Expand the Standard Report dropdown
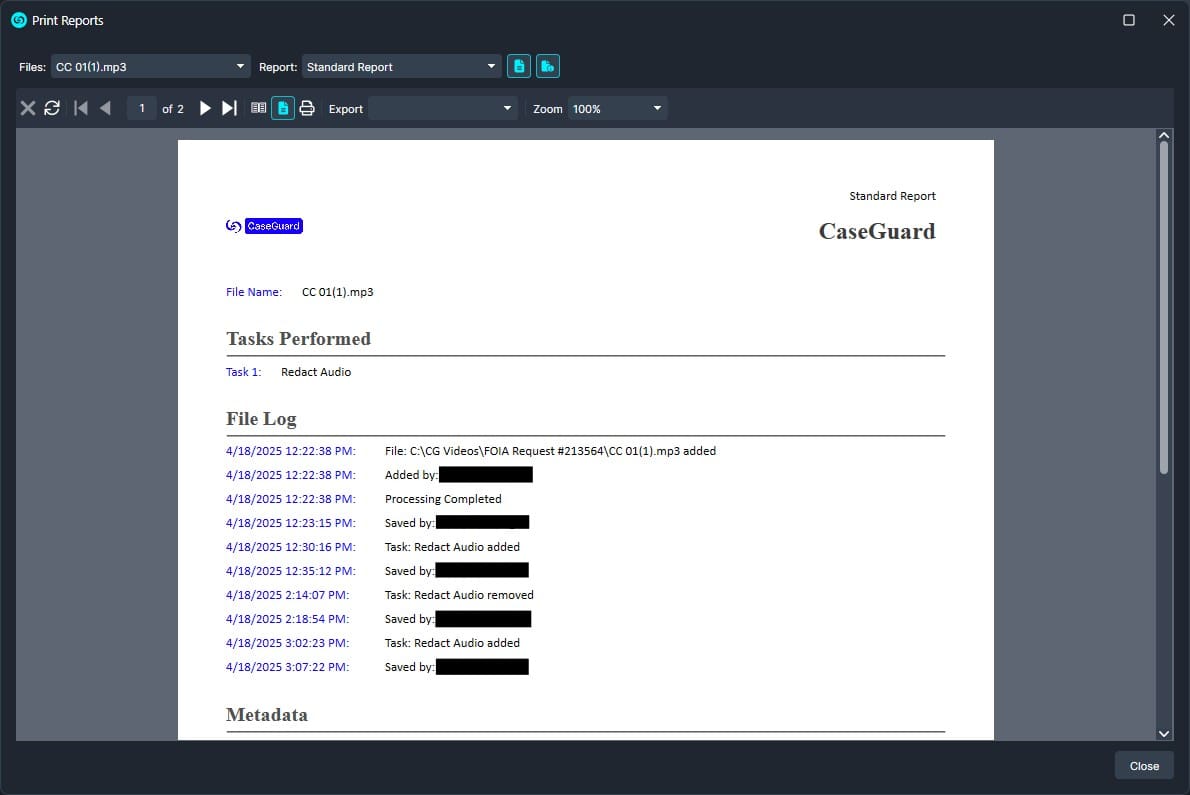The image size is (1190, 795). pyautogui.click(x=401, y=67)
